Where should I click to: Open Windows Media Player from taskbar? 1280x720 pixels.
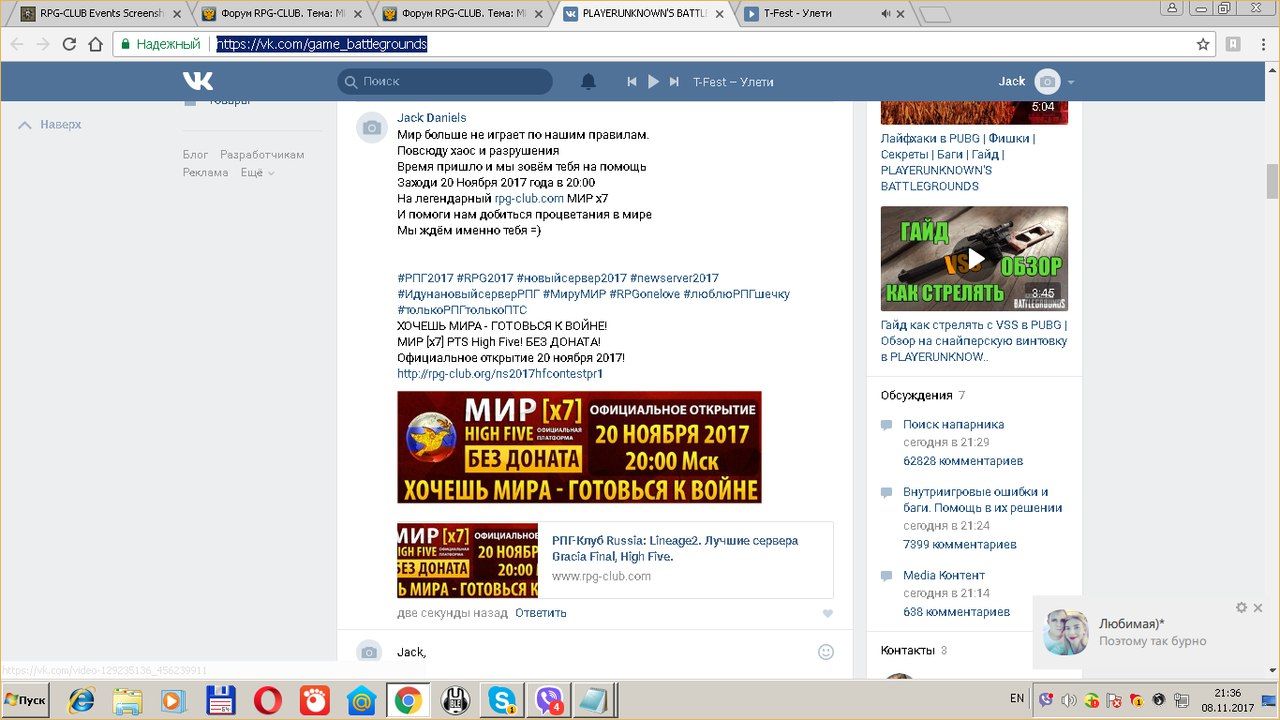pos(174,700)
